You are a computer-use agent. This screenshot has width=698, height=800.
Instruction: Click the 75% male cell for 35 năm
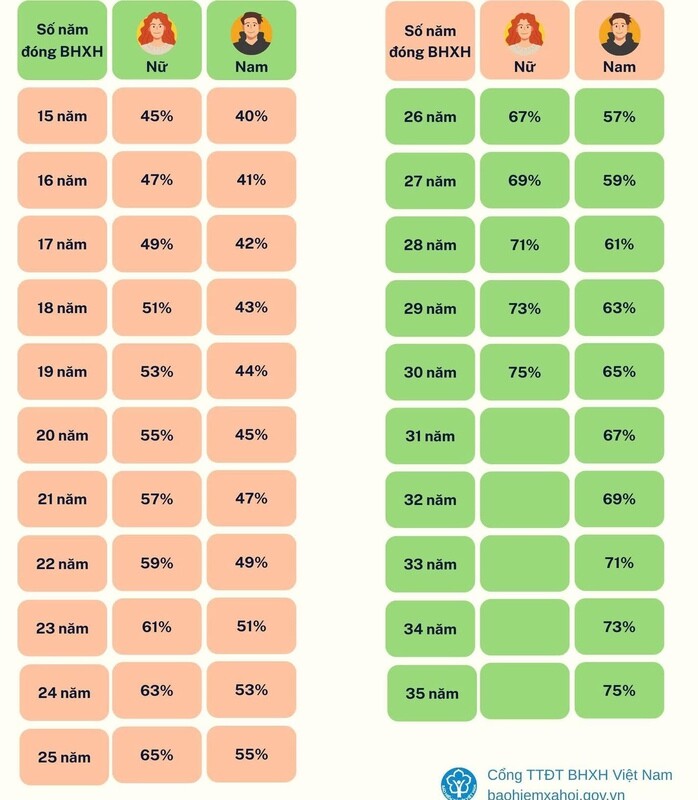[x=619, y=690]
